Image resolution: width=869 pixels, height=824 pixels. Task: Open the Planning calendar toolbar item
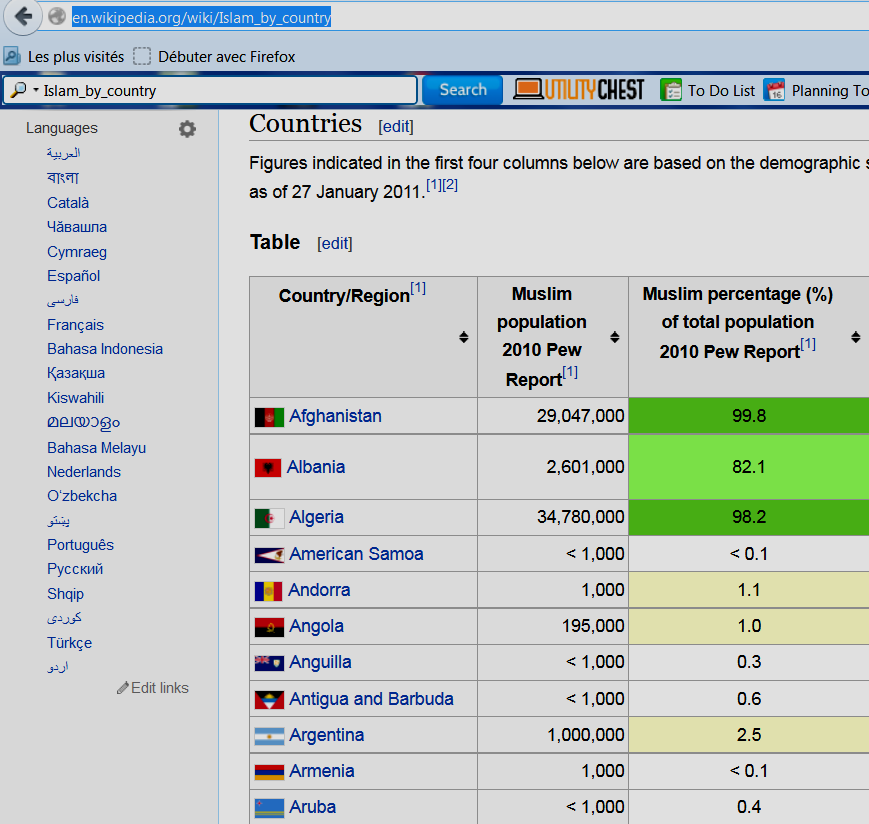point(815,91)
